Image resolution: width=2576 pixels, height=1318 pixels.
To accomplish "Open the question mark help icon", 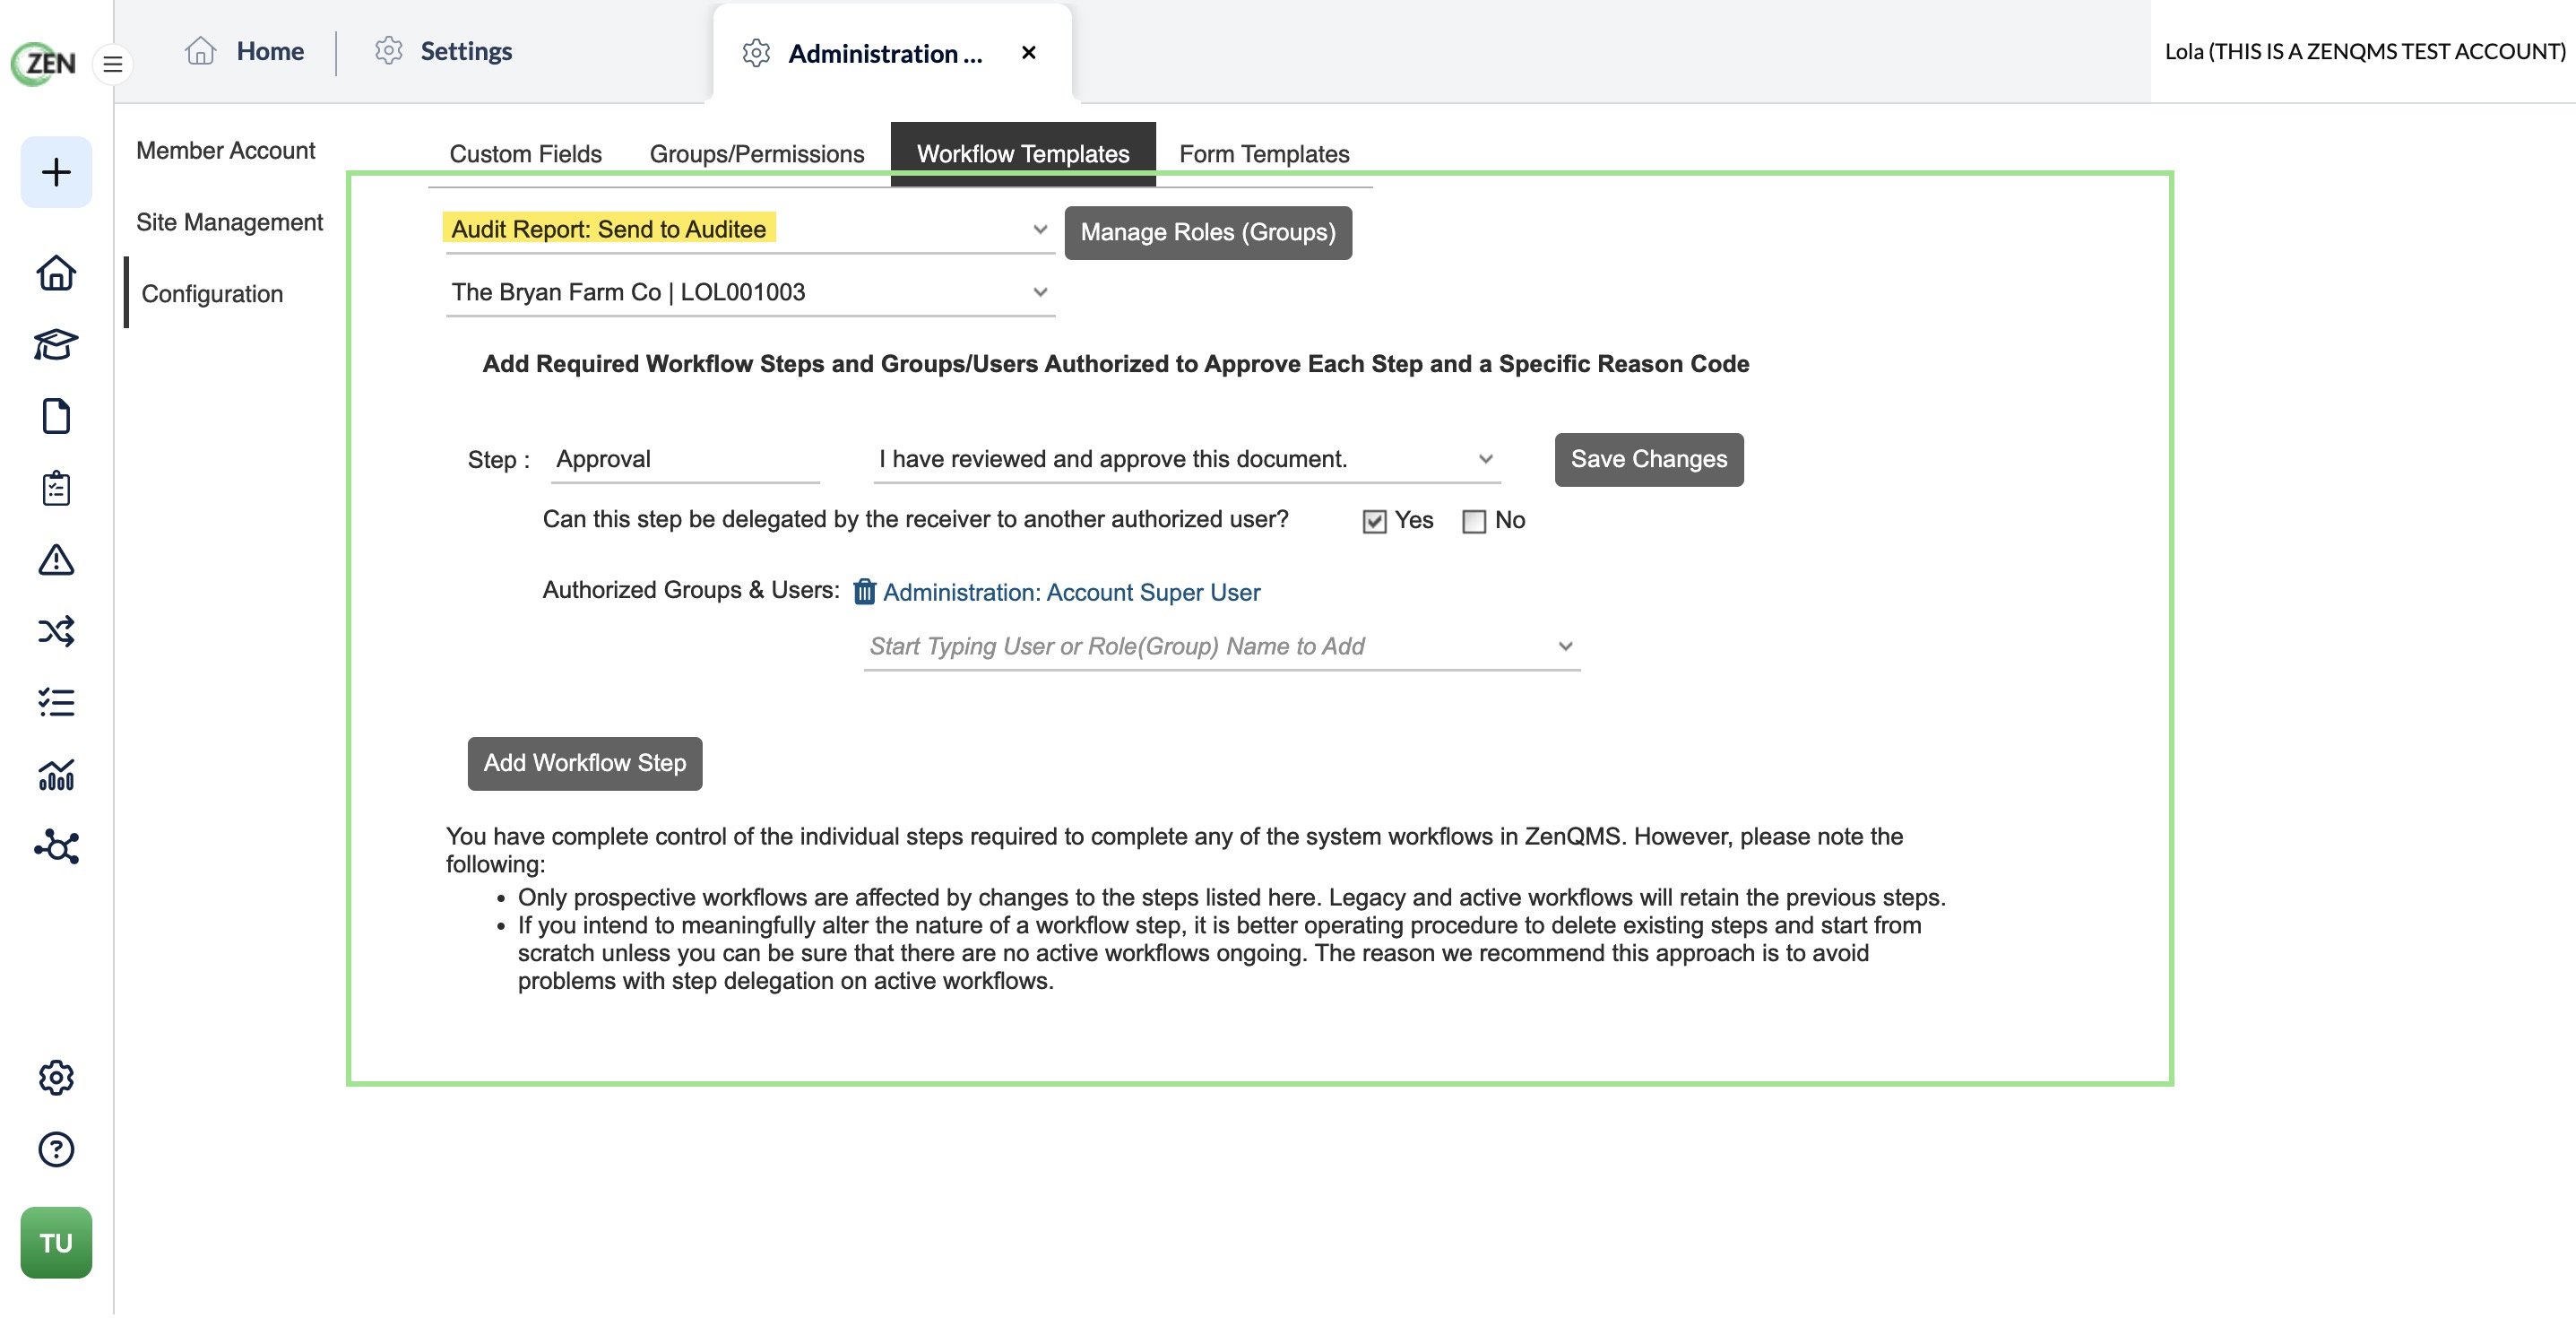I will coord(56,1149).
